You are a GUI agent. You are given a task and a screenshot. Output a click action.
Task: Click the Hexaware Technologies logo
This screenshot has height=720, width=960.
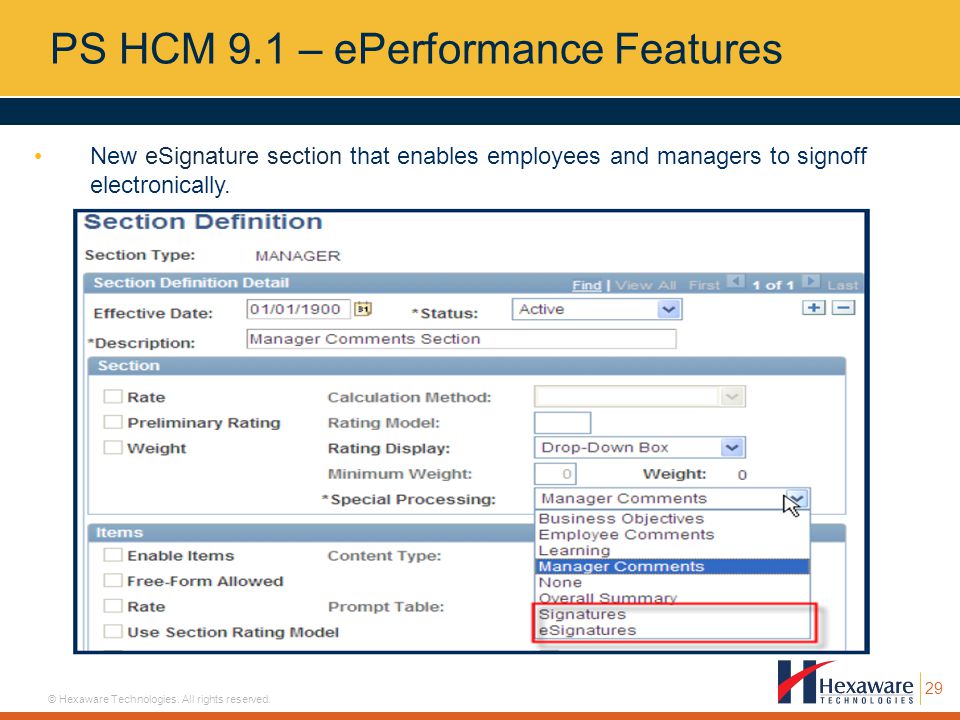847,682
